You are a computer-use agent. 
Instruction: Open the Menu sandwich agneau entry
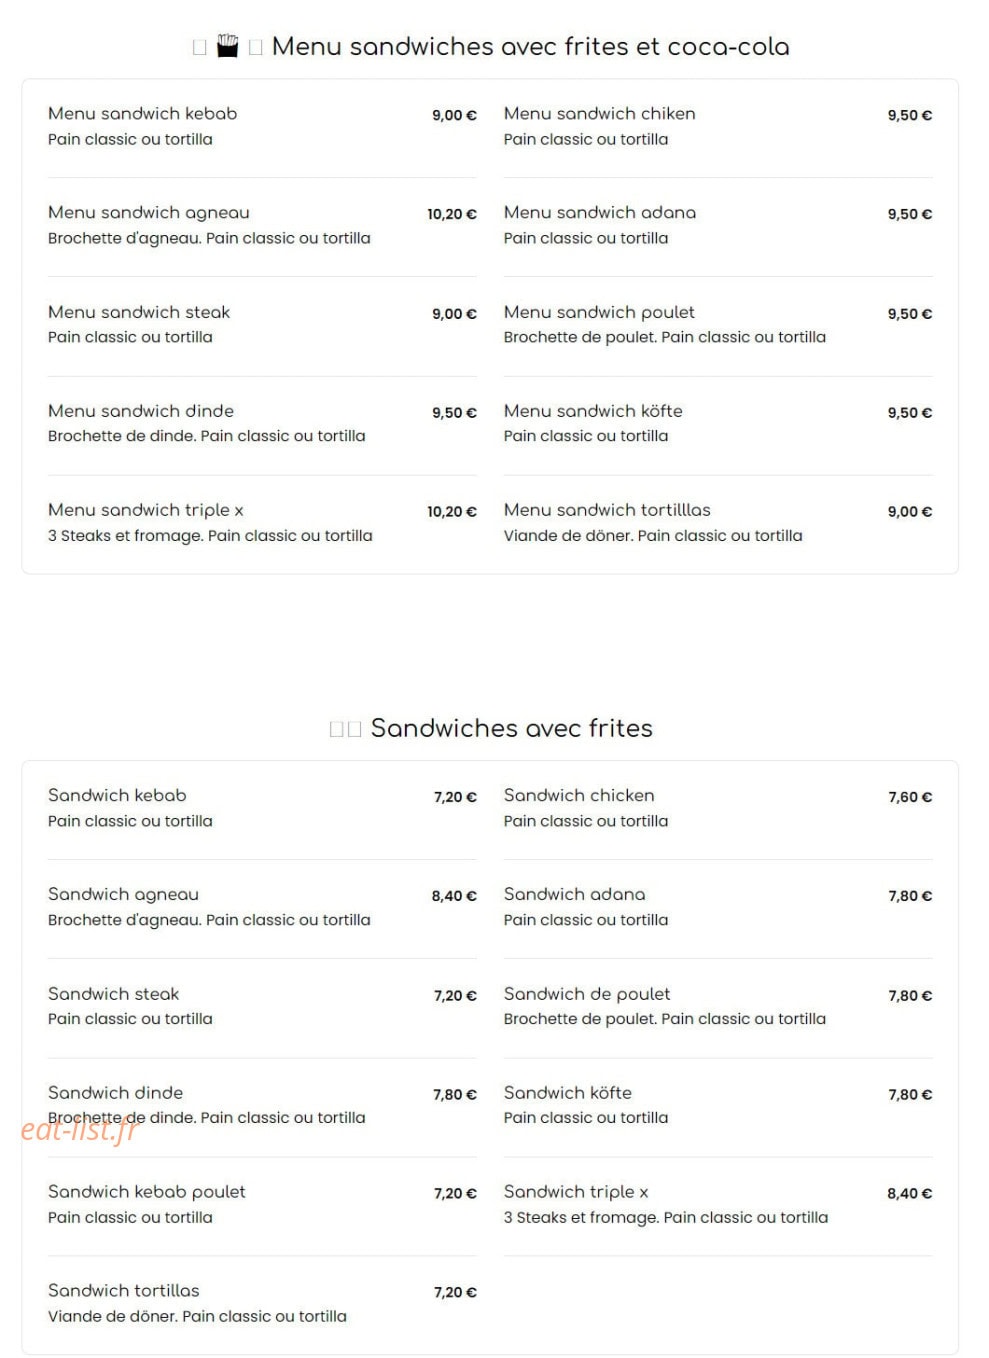pos(262,226)
